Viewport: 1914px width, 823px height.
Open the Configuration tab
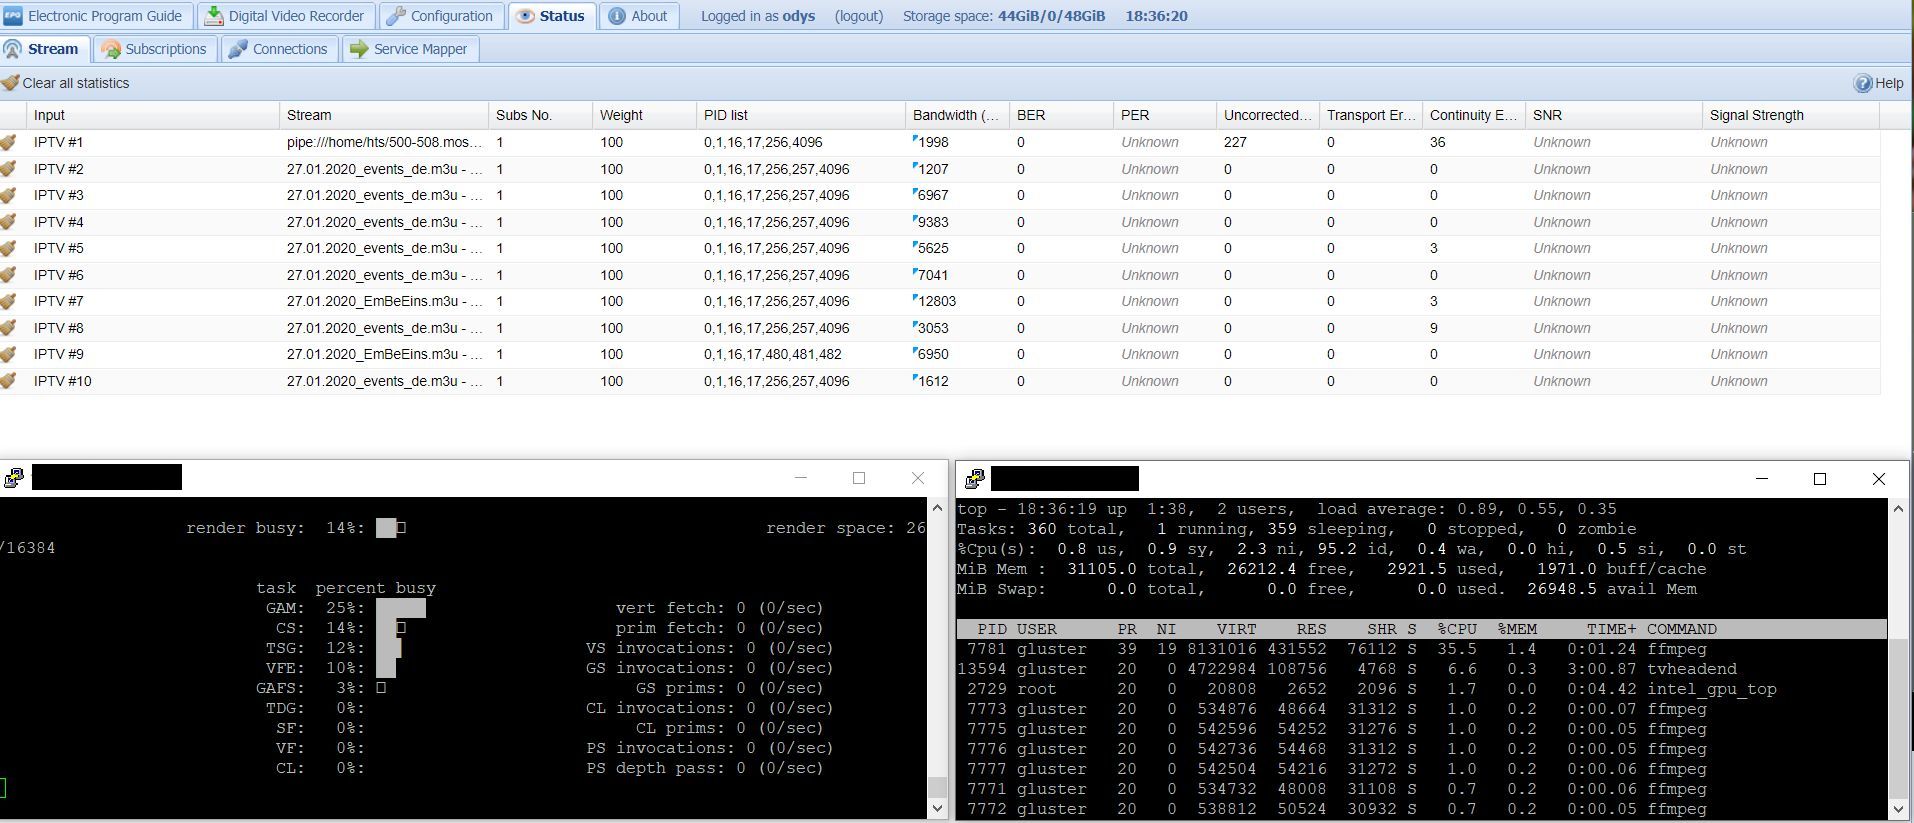point(440,16)
